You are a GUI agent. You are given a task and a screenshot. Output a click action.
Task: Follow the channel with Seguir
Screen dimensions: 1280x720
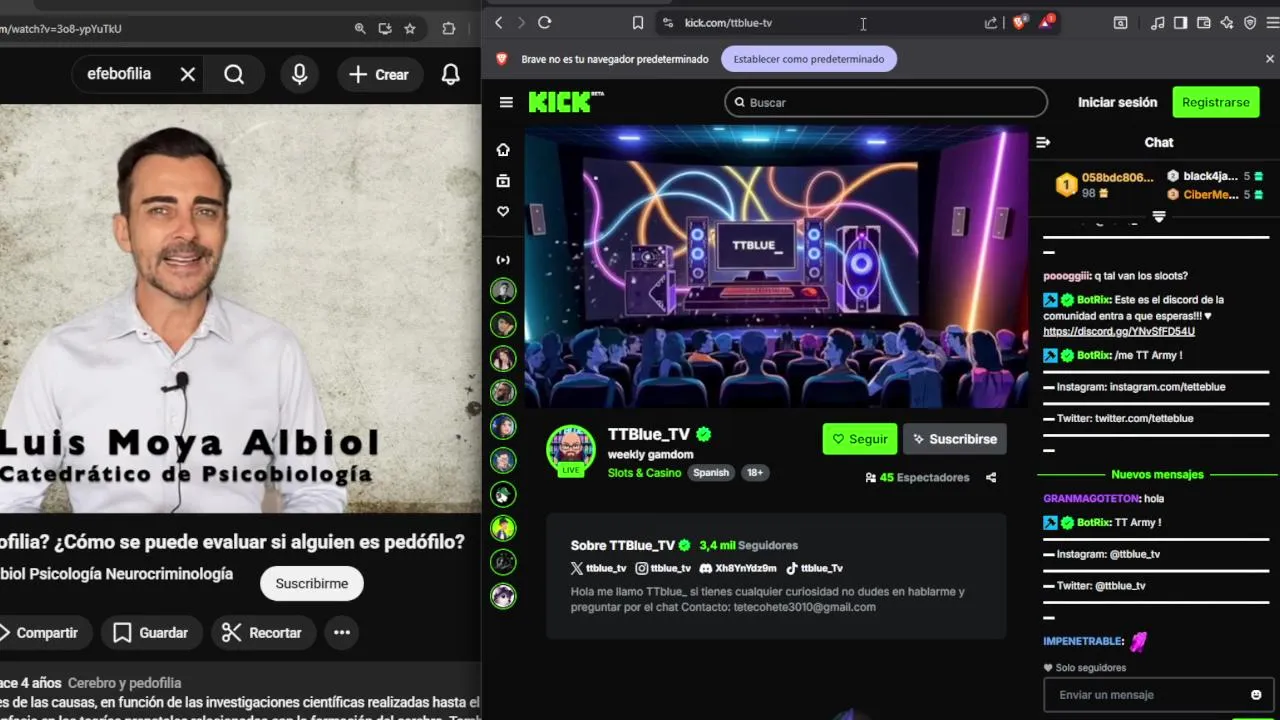pyautogui.click(x=860, y=439)
